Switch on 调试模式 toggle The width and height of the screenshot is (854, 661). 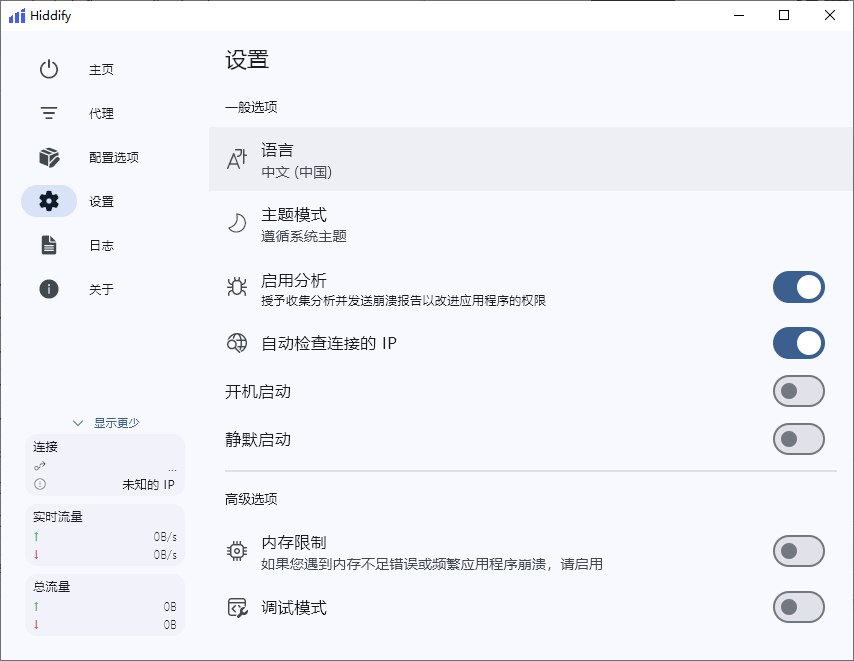click(798, 607)
